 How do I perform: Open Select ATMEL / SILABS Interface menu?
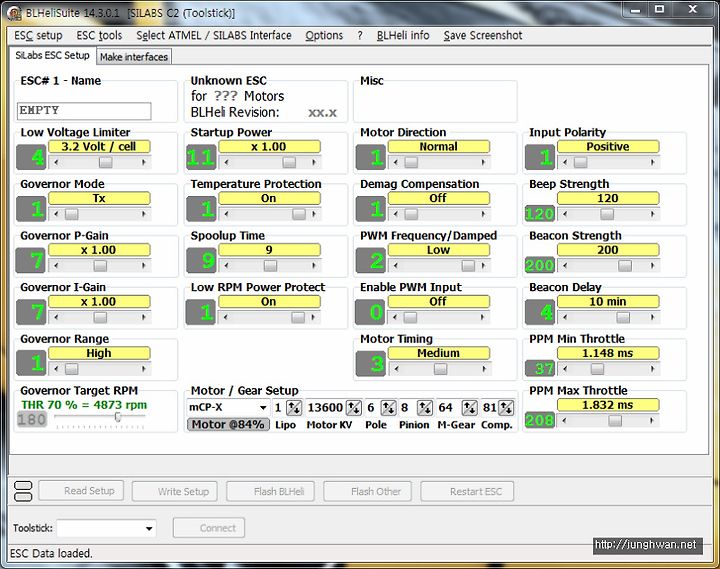[214, 35]
